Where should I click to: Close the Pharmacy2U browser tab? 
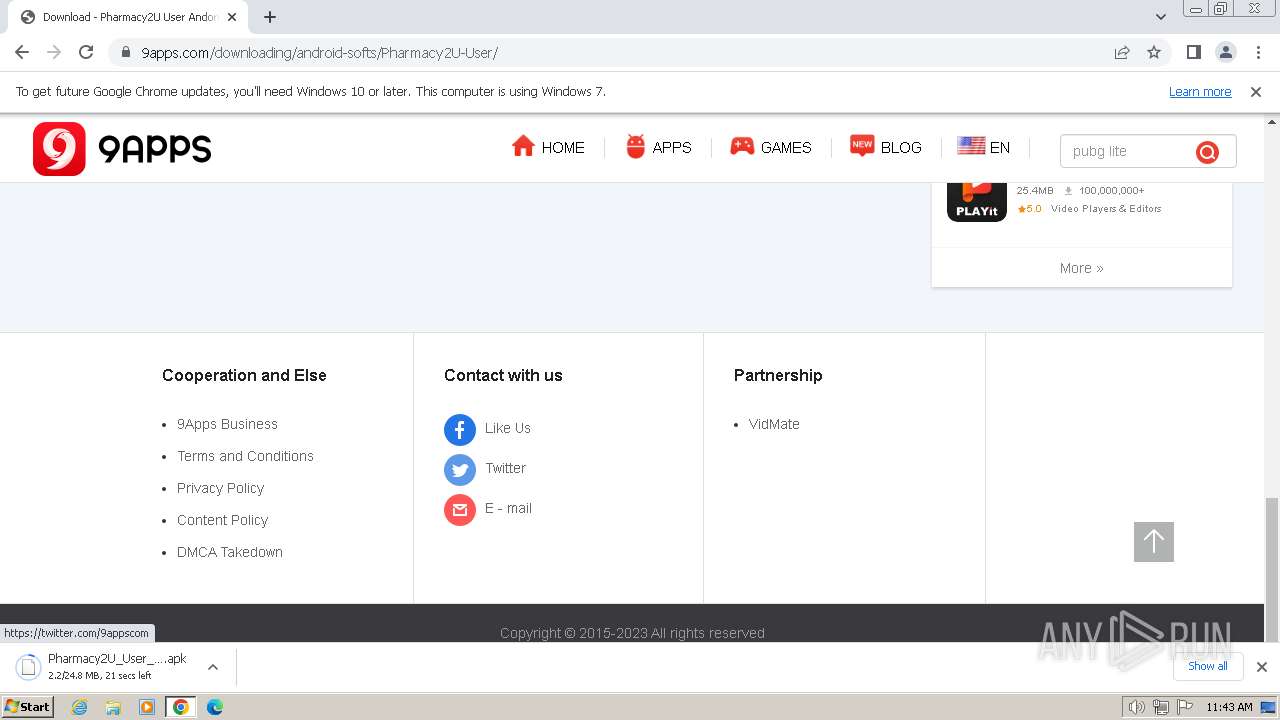click(x=232, y=17)
